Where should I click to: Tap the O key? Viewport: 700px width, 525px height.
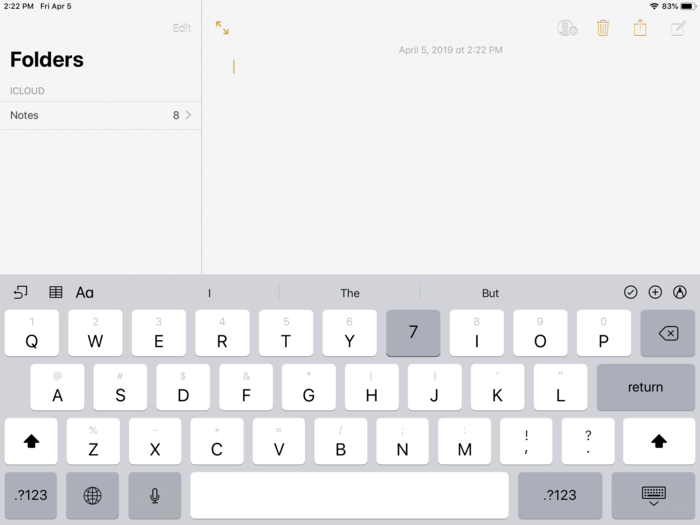540,333
